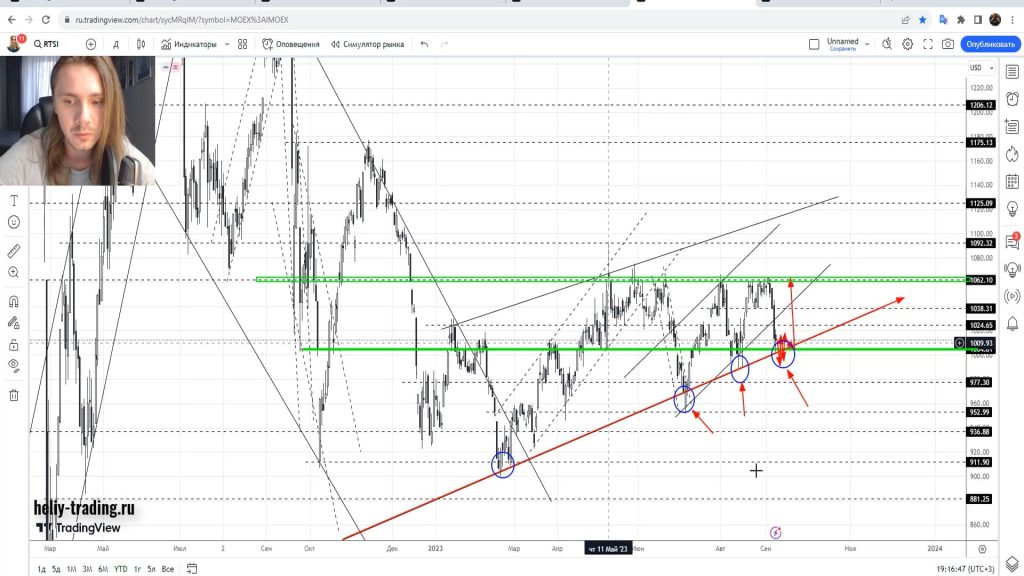Toggle lock all drawings tool
This screenshot has height=576, width=1024.
click(14, 345)
